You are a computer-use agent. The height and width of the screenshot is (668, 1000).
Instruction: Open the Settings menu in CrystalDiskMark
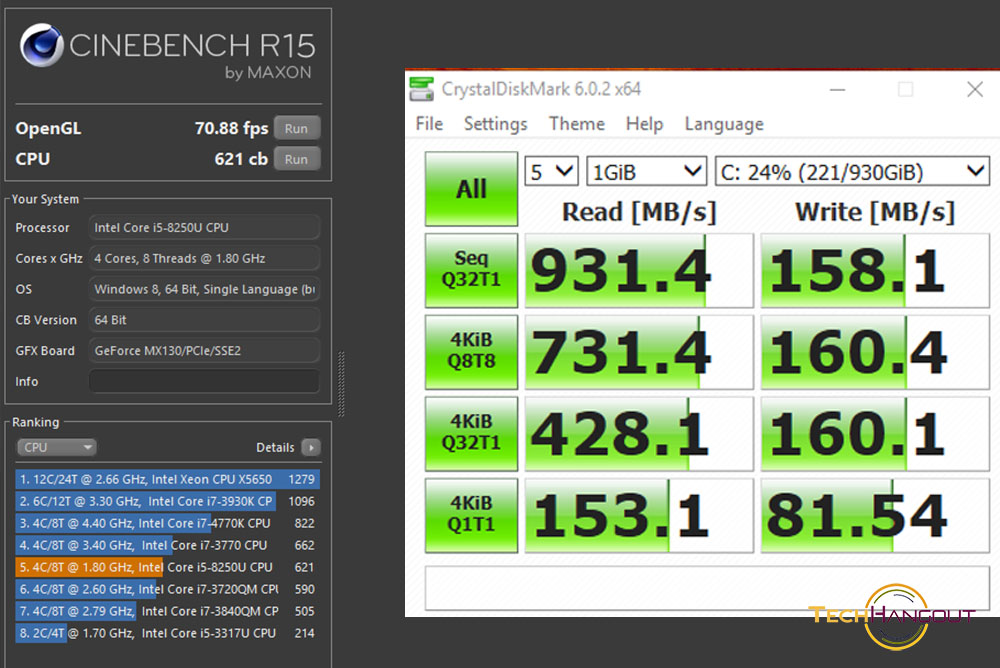[x=496, y=124]
